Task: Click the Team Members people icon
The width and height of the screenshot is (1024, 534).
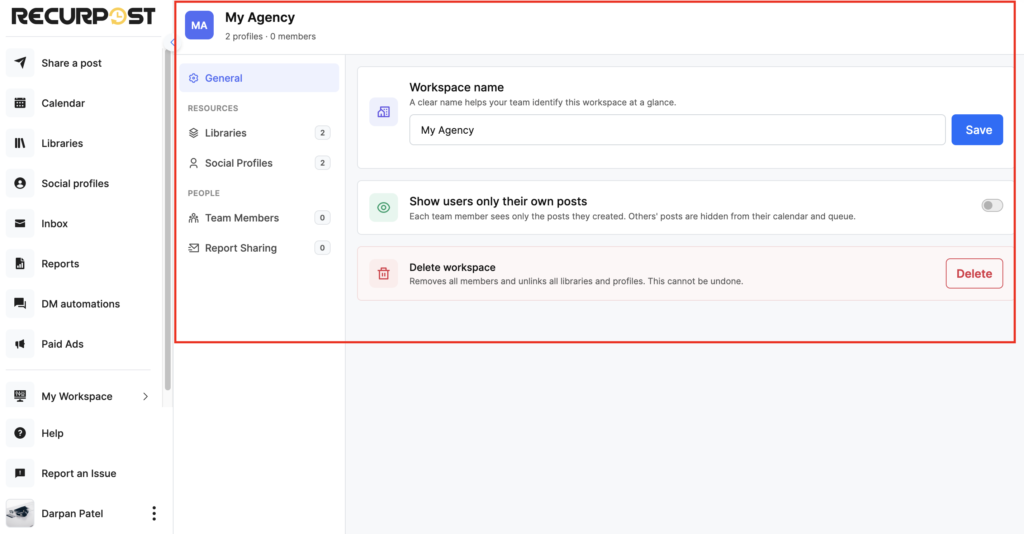Action: tap(193, 217)
